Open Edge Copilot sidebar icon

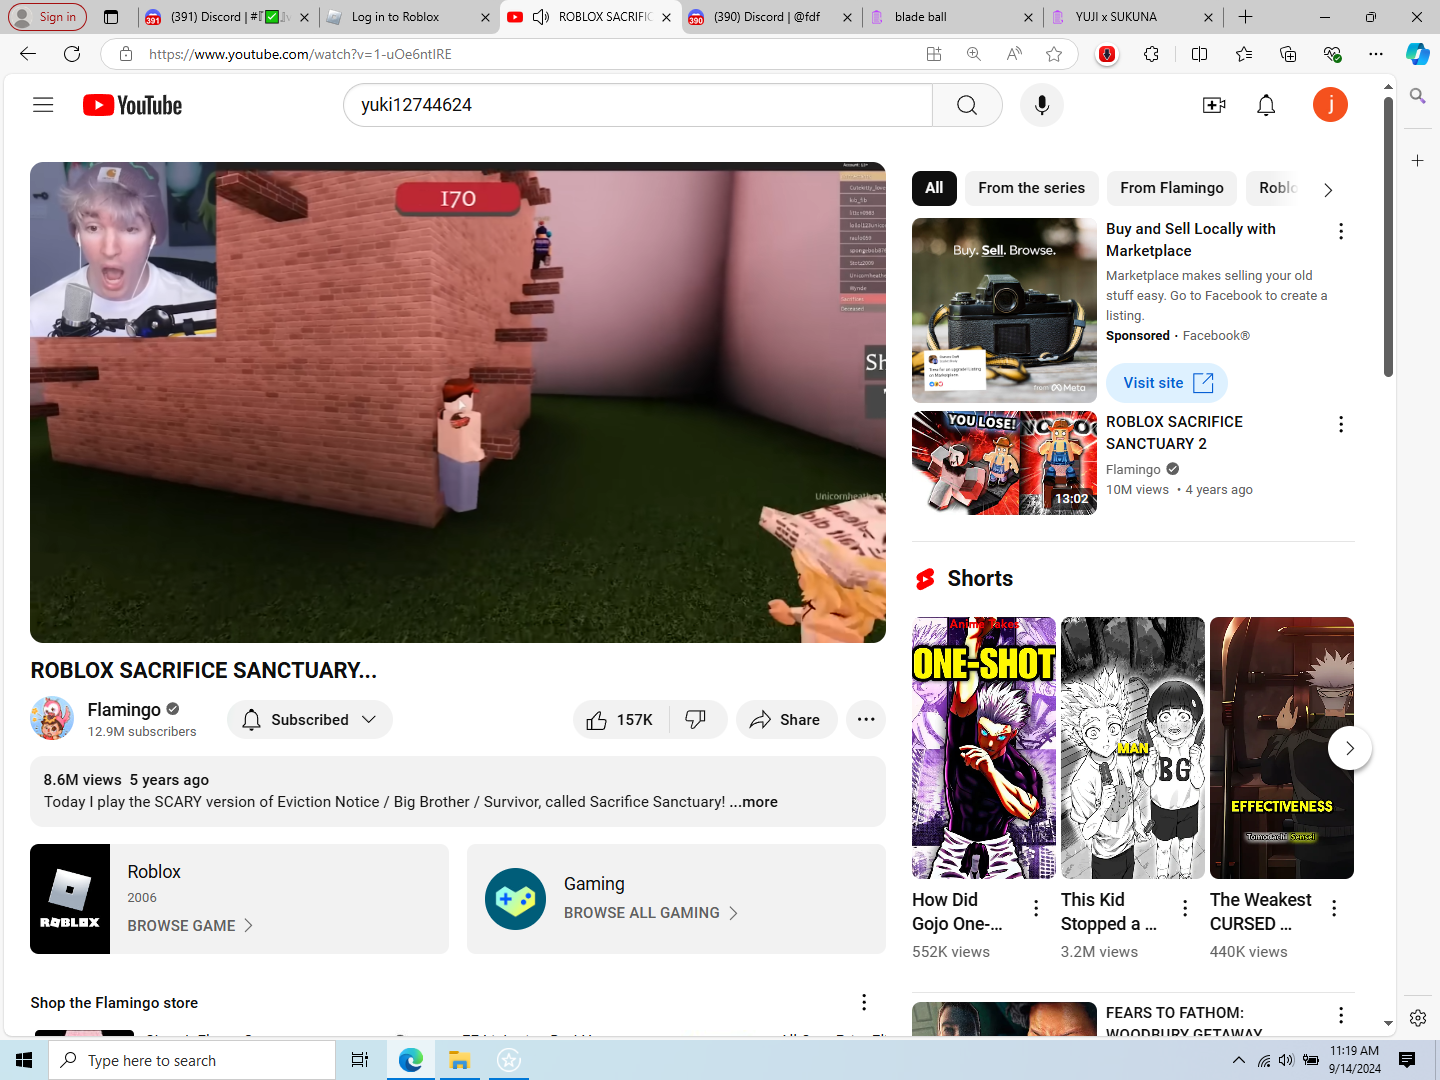1418,54
